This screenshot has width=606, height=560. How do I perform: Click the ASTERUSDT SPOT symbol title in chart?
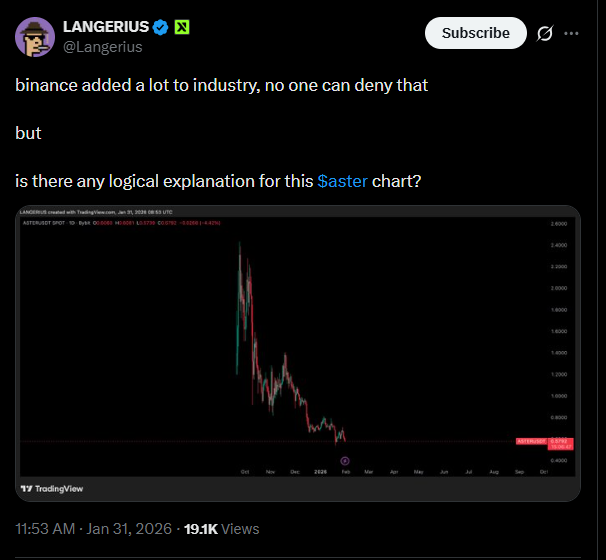point(42,222)
